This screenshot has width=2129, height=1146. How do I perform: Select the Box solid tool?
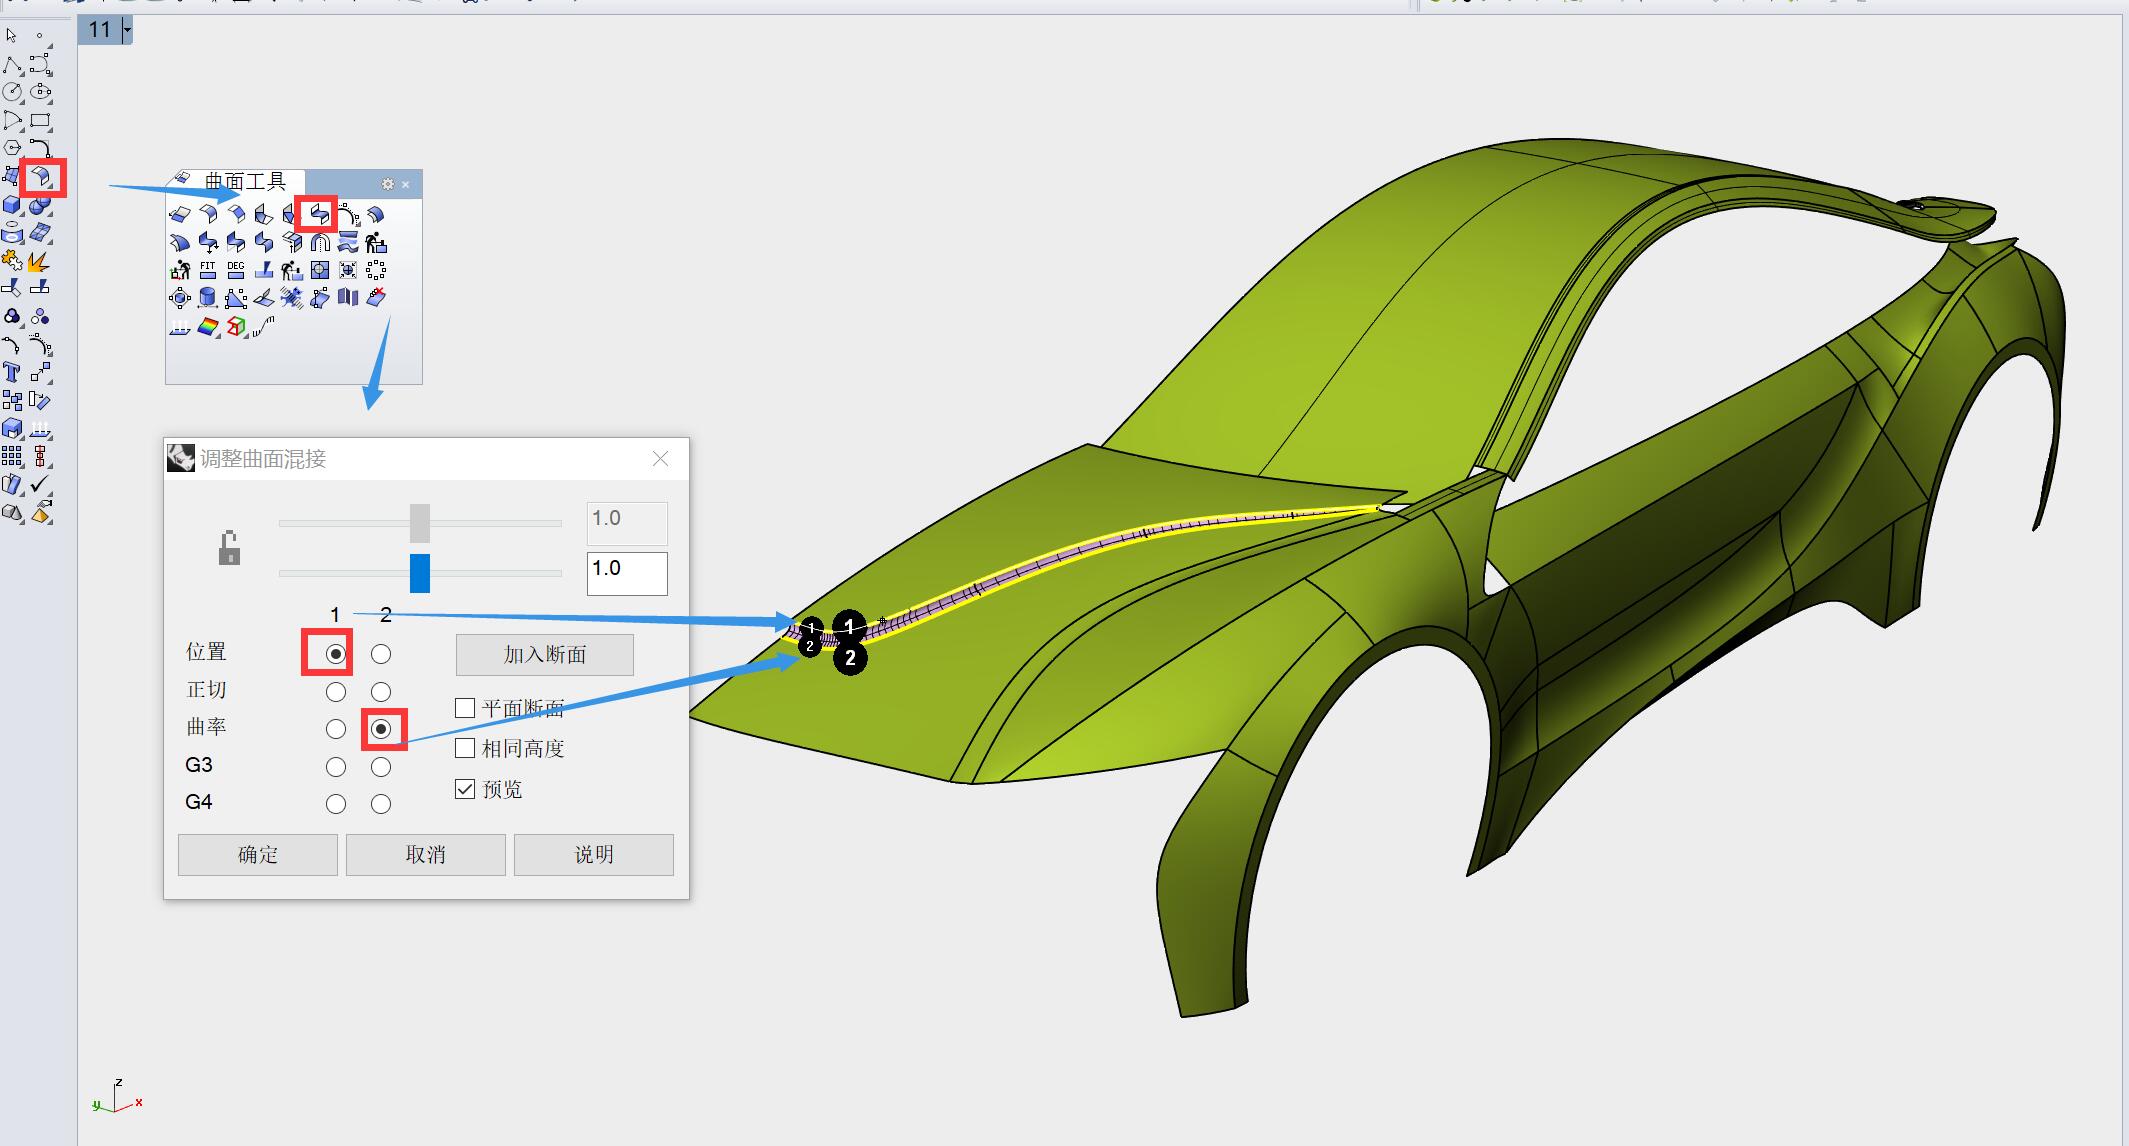(x=12, y=205)
